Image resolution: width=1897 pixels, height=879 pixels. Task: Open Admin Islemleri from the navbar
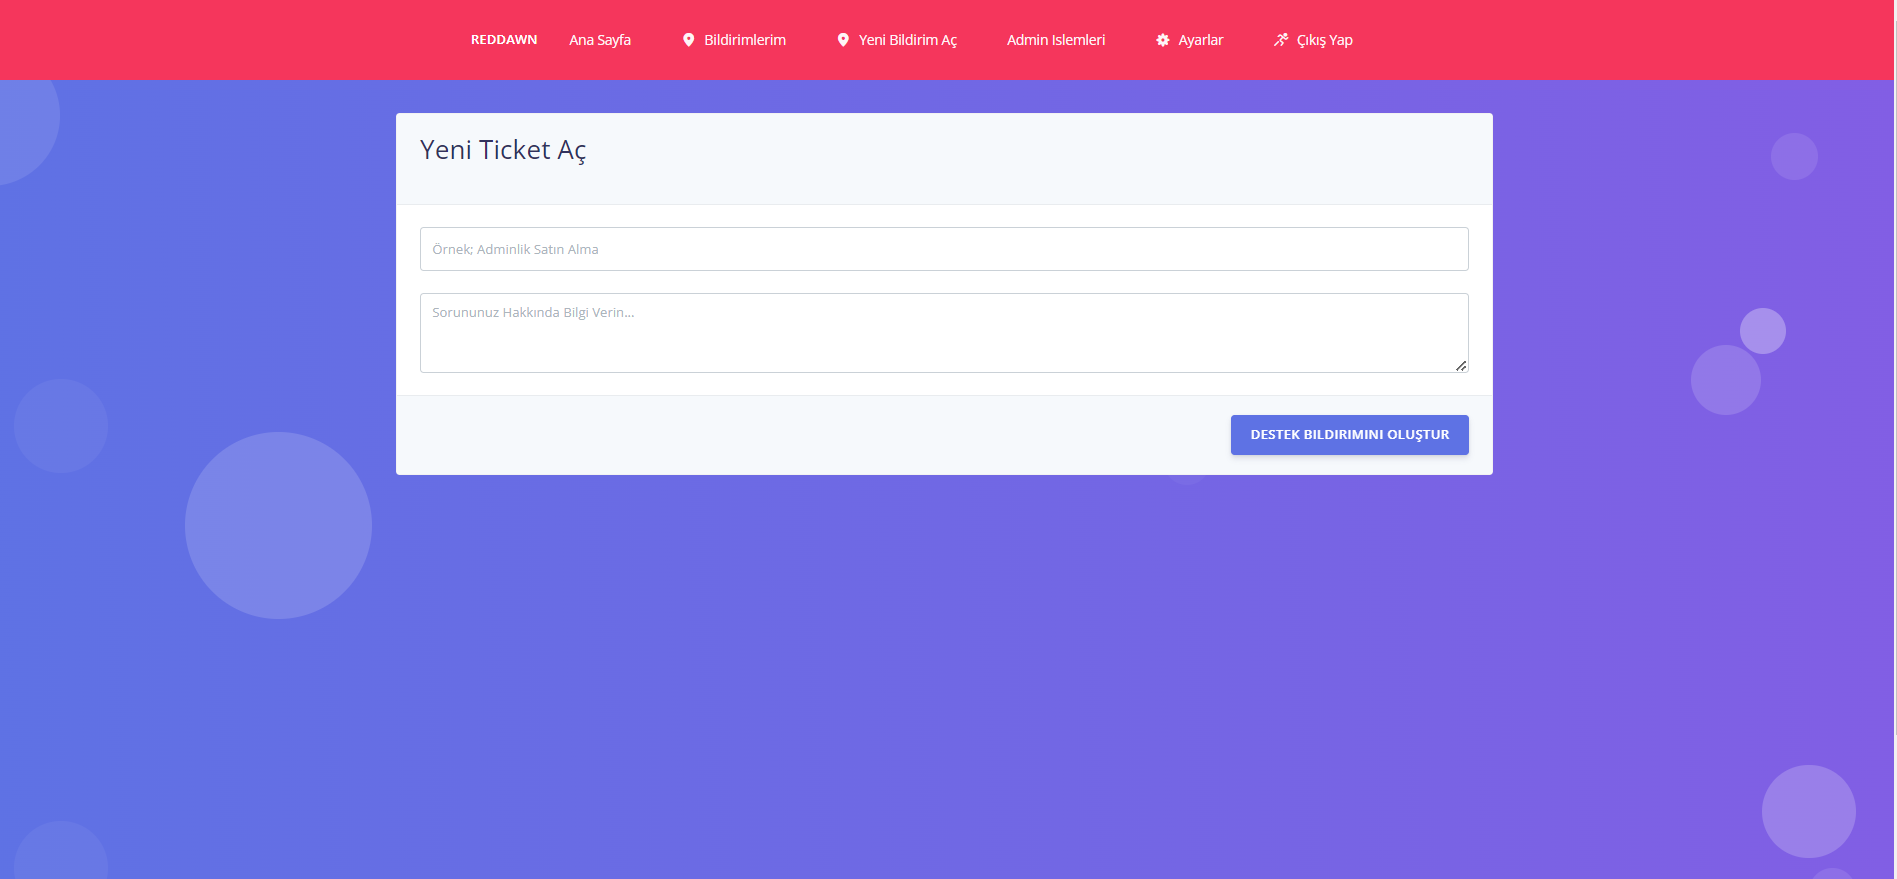1056,40
